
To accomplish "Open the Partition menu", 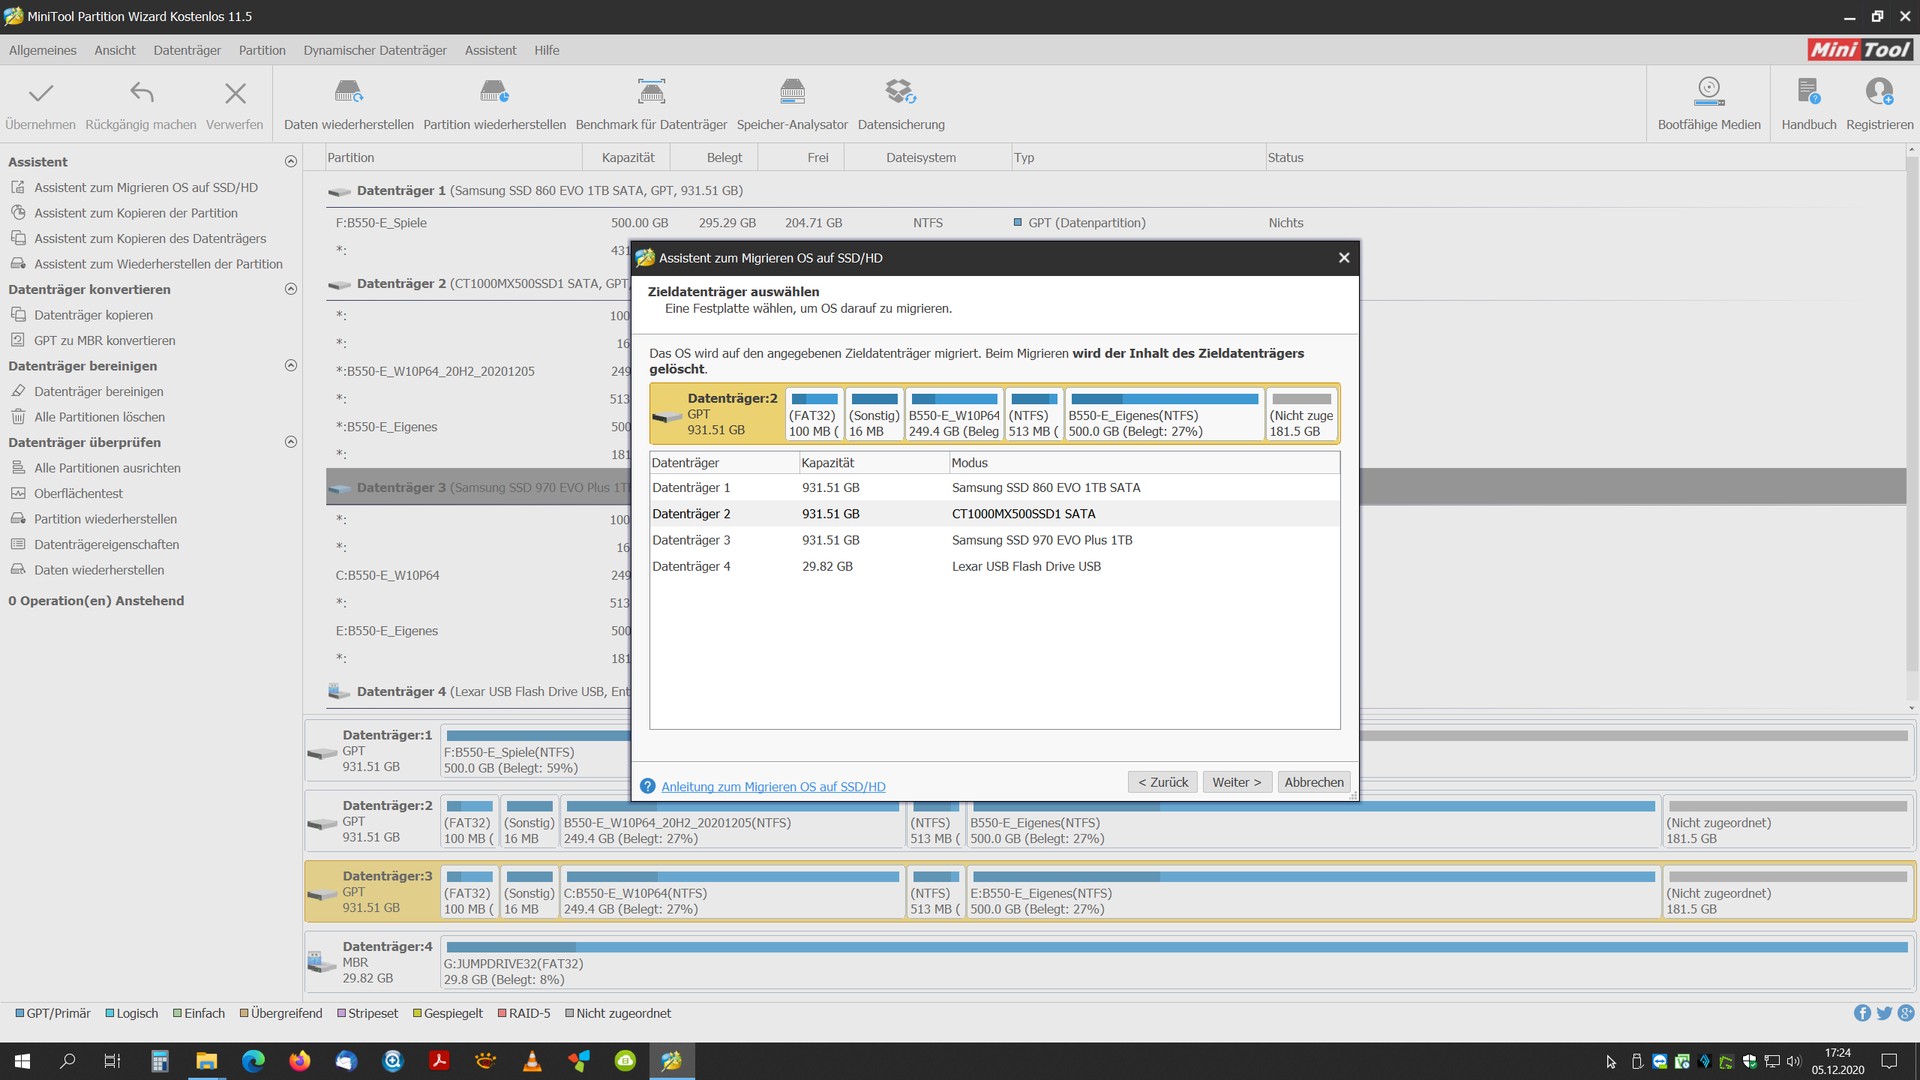I will pyautogui.click(x=262, y=50).
